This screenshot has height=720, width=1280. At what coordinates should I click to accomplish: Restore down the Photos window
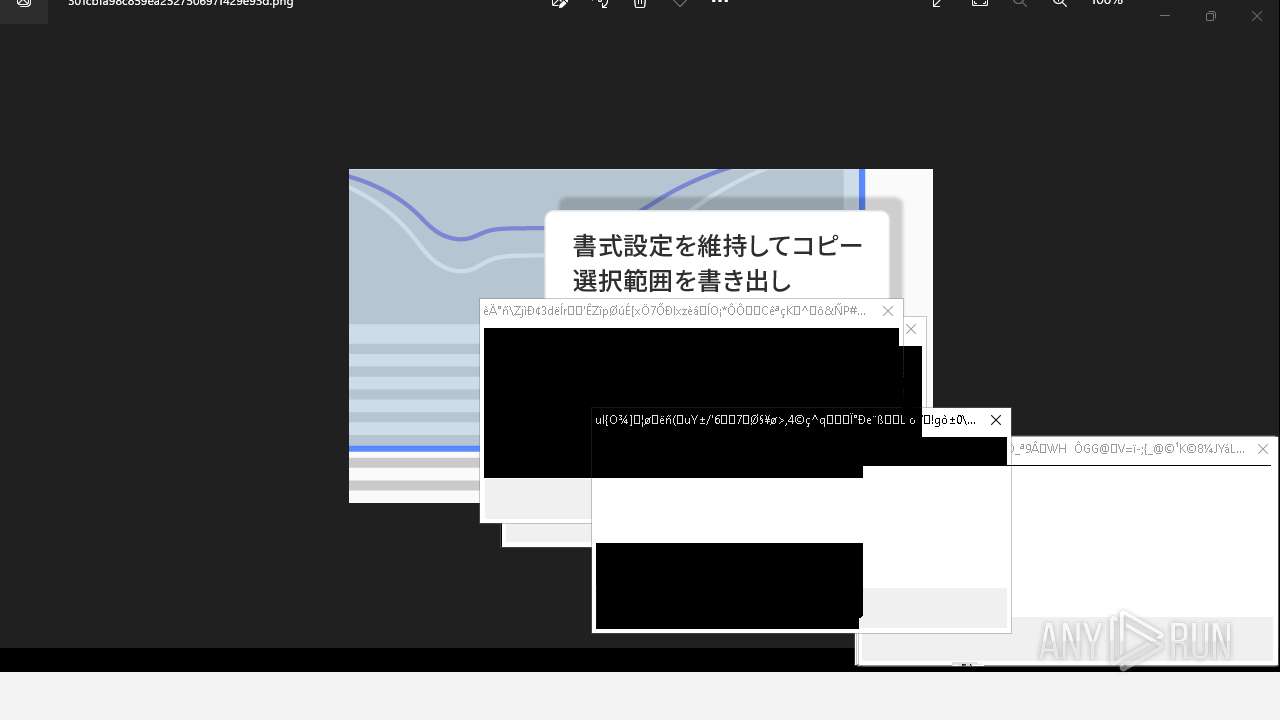pos(1211,15)
